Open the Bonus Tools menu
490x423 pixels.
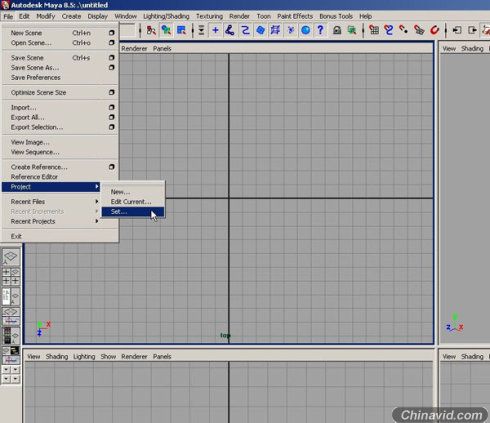336,16
